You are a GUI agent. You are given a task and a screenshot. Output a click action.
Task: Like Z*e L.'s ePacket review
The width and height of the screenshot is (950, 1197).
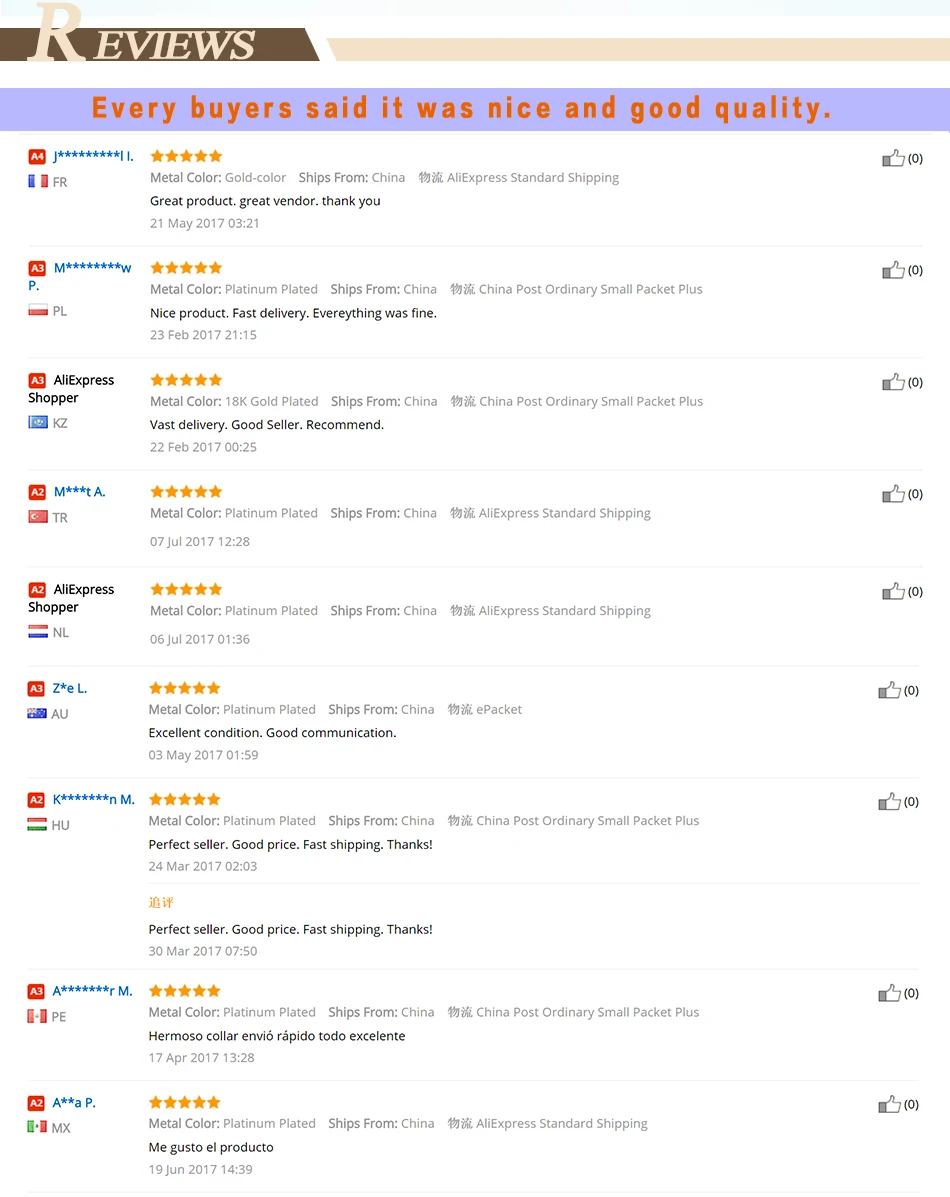(889, 690)
